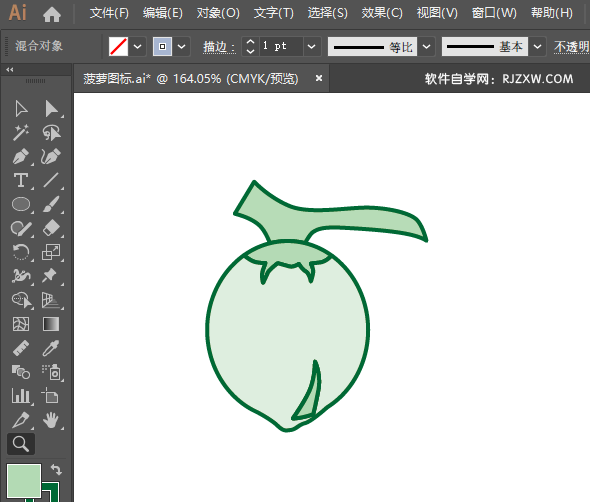This screenshot has height=502, width=590.
Task: Select the Rotate tool
Action: (21, 252)
